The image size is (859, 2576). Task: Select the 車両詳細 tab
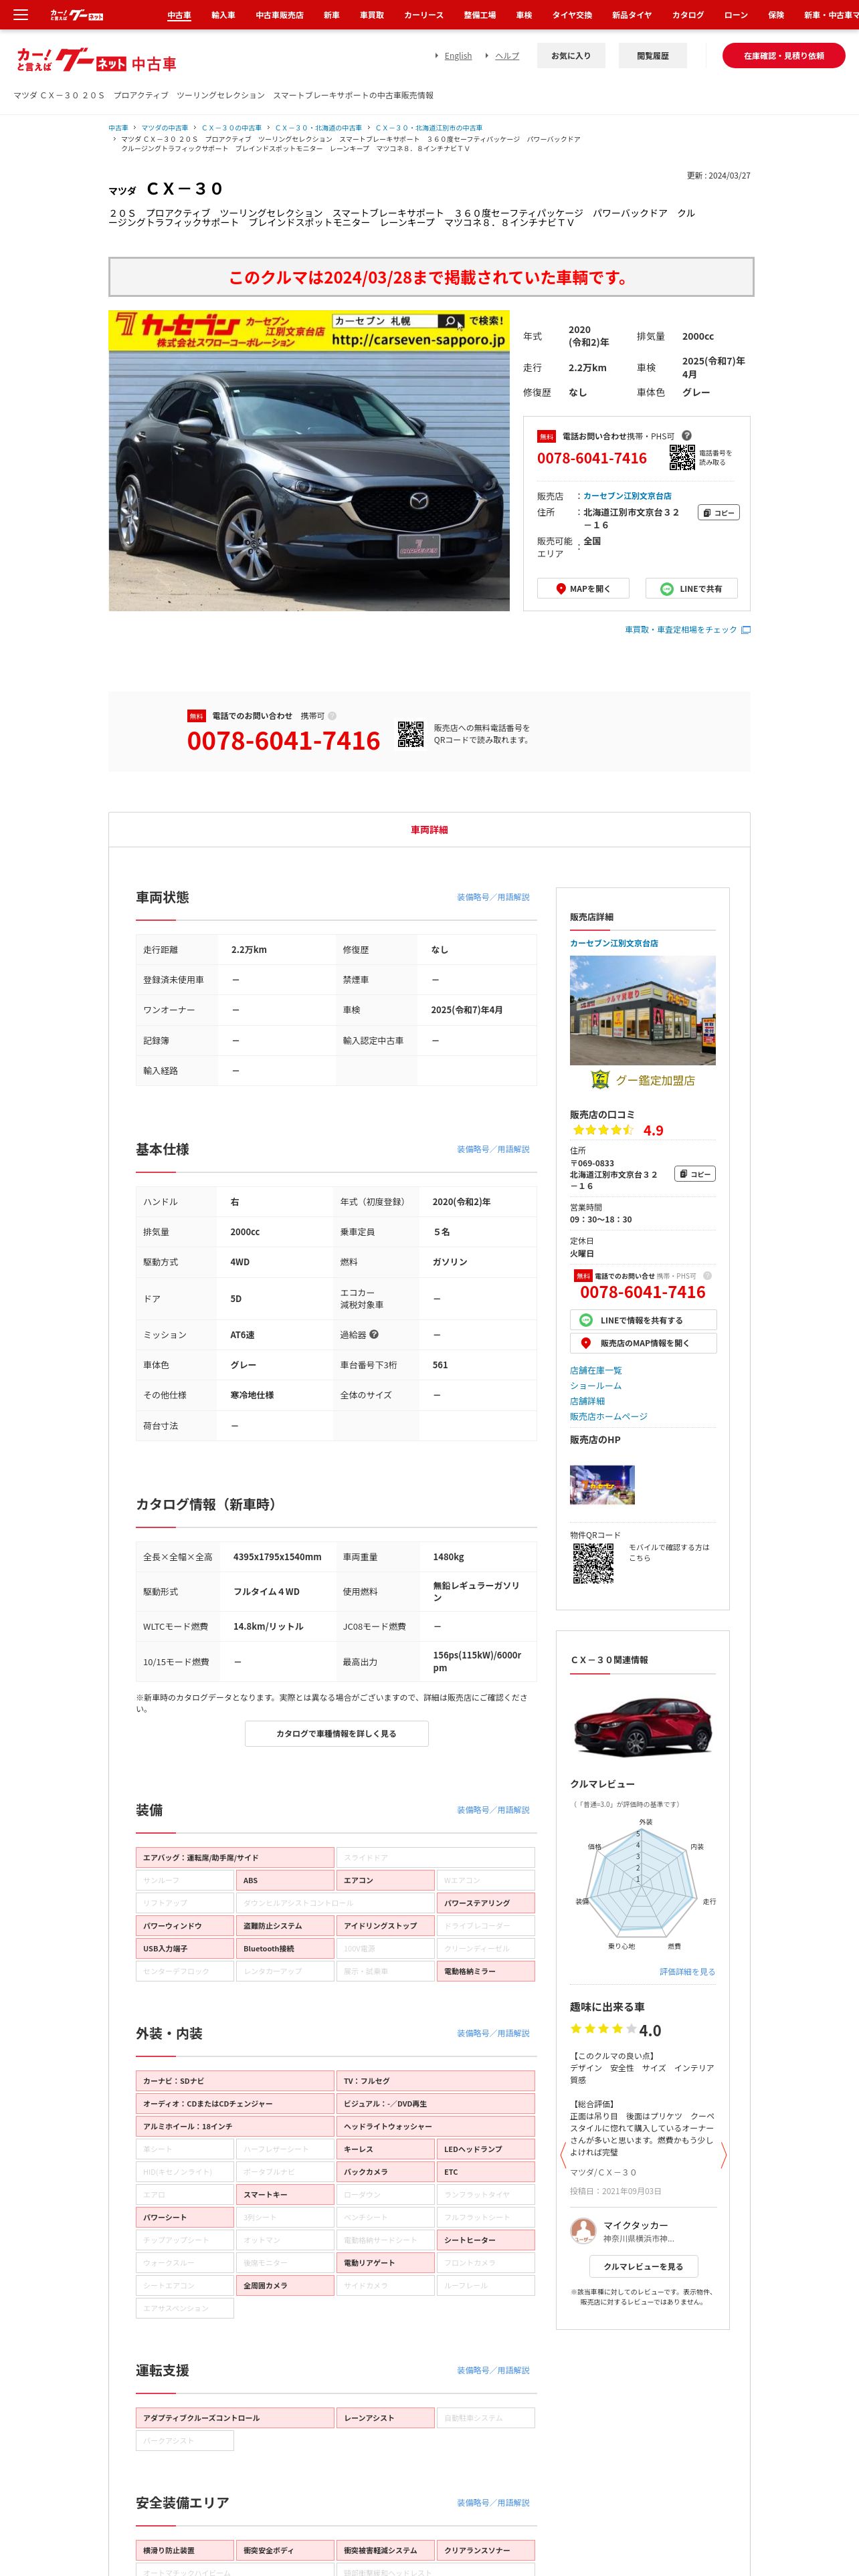[429, 830]
